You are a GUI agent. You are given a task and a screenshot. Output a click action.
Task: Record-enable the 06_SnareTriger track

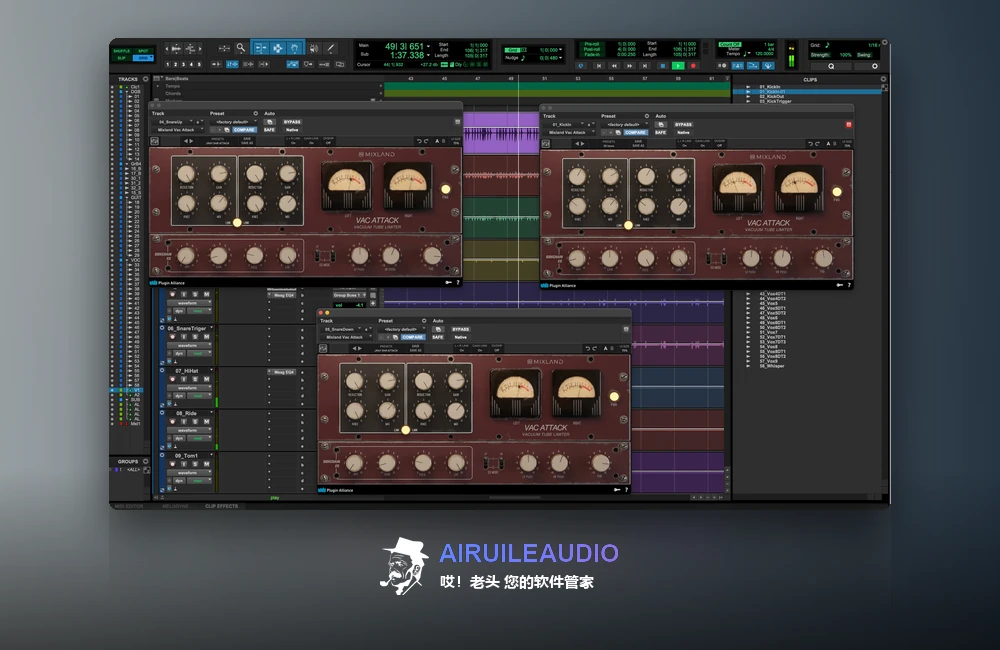point(172,337)
